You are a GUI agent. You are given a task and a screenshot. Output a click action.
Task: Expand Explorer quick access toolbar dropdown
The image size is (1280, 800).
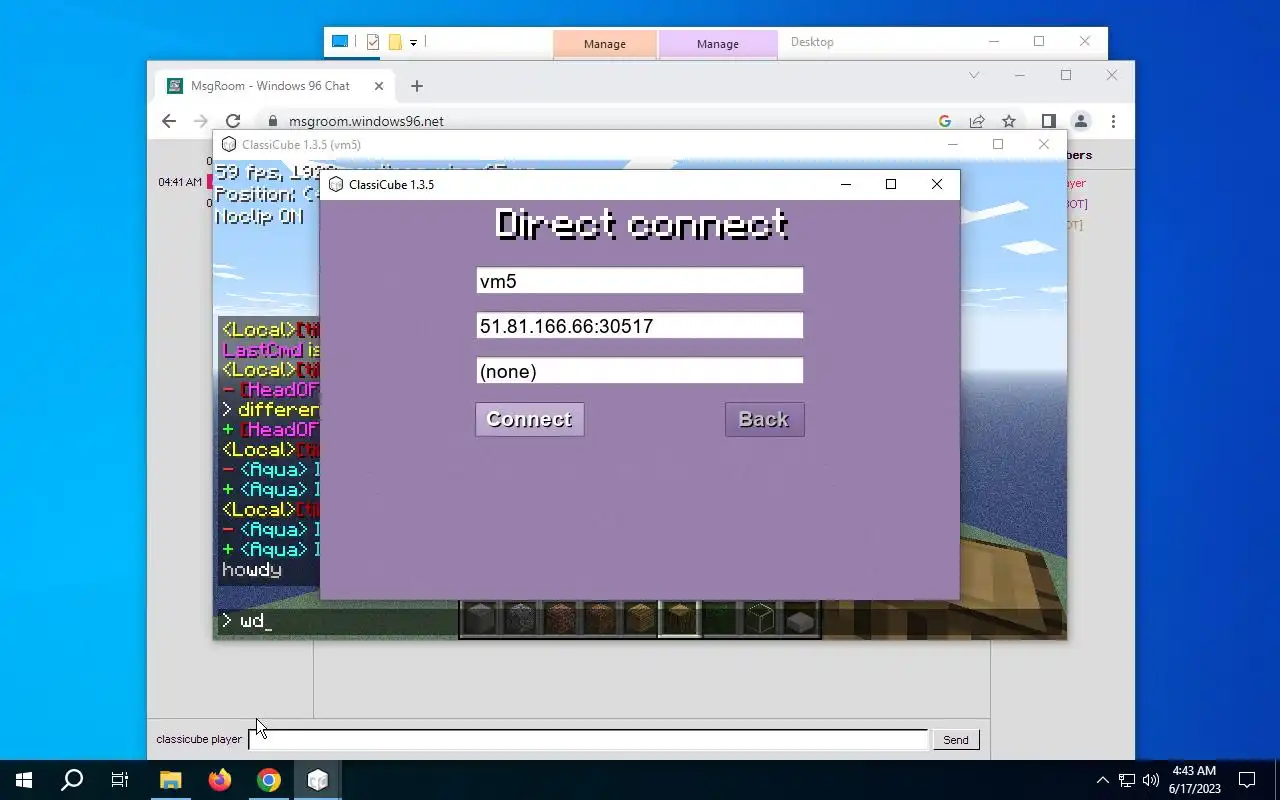(413, 43)
